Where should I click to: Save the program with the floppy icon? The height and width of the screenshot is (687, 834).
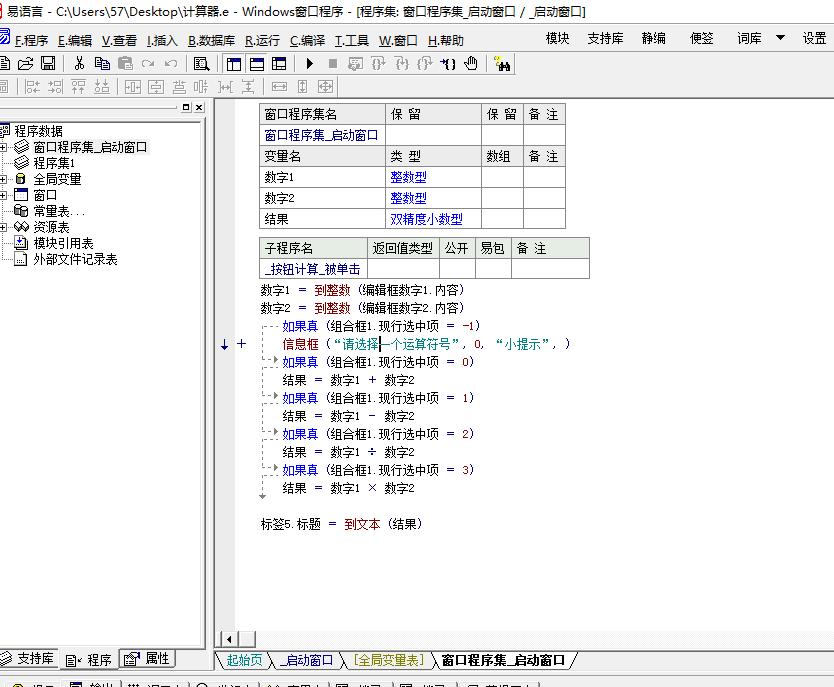pyautogui.click(x=48, y=64)
